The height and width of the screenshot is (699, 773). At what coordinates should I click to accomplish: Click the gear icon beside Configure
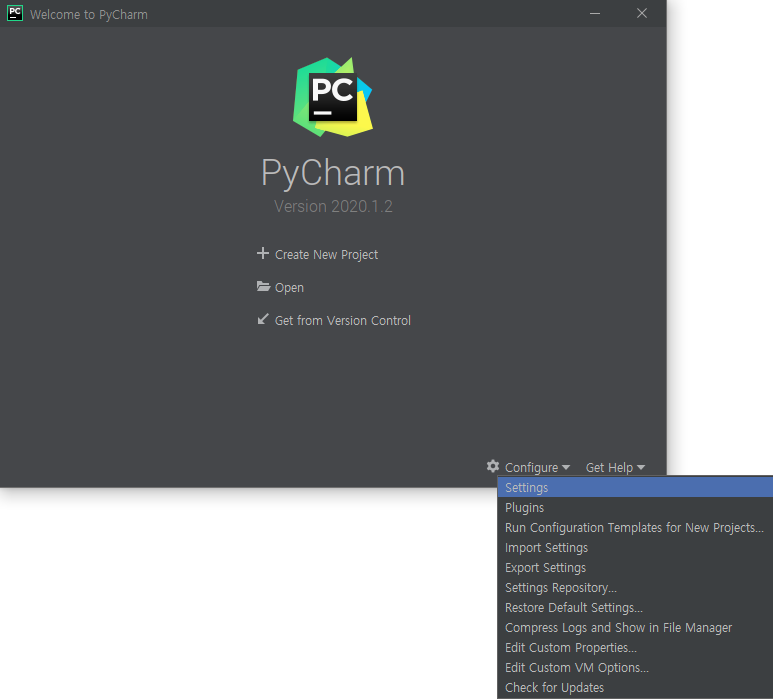493,466
